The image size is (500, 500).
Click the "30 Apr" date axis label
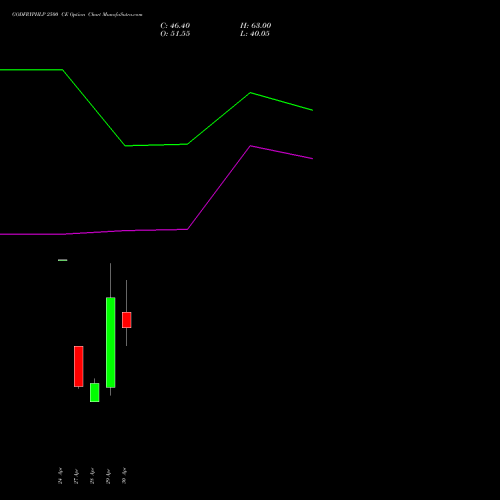pyautogui.click(x=124, y=476)
